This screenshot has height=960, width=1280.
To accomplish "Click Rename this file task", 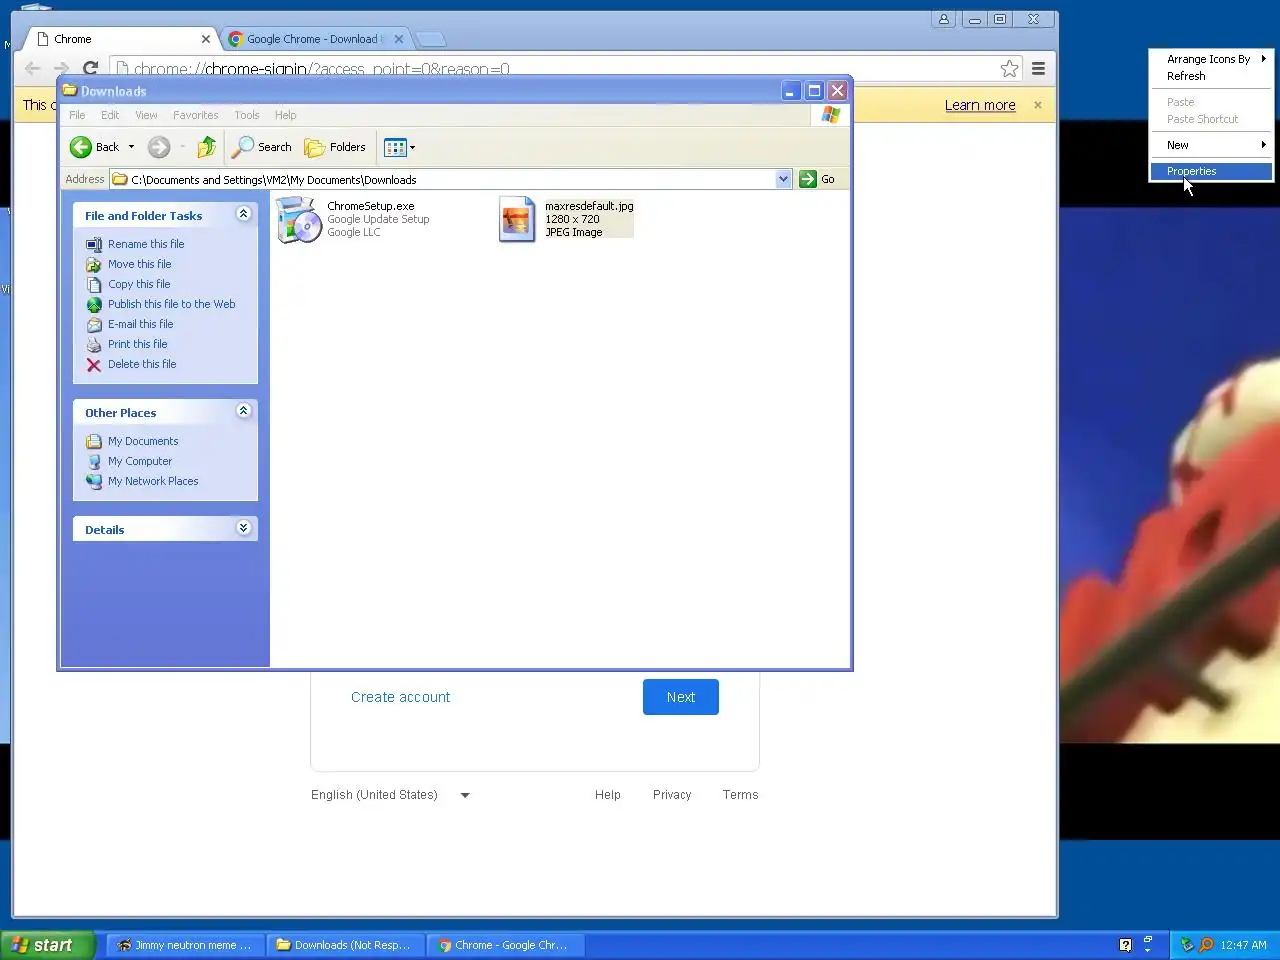I will click(x=146, y=244).
